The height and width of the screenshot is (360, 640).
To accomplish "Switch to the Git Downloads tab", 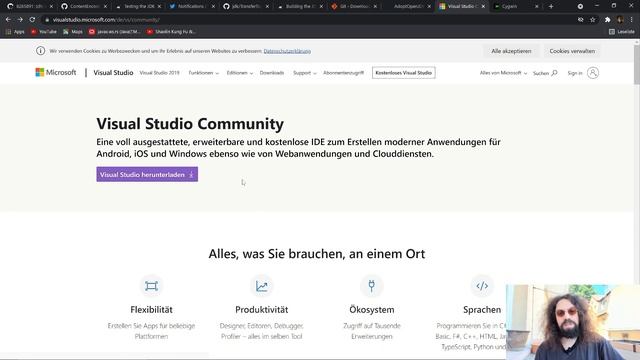I will tap(353, 7).
